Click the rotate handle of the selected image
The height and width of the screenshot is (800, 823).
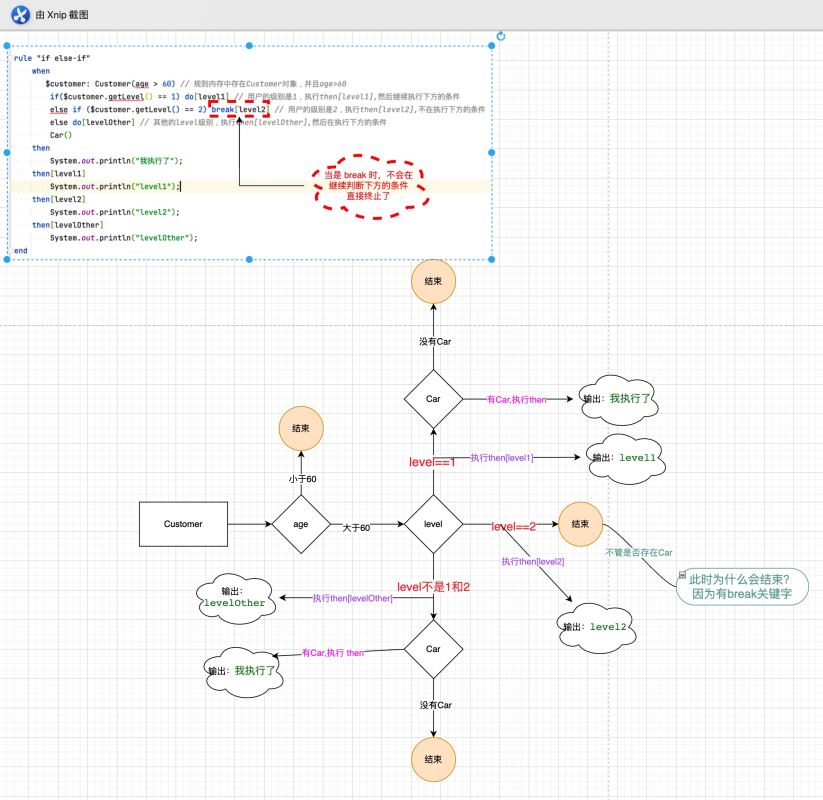(x=501, y=36)
